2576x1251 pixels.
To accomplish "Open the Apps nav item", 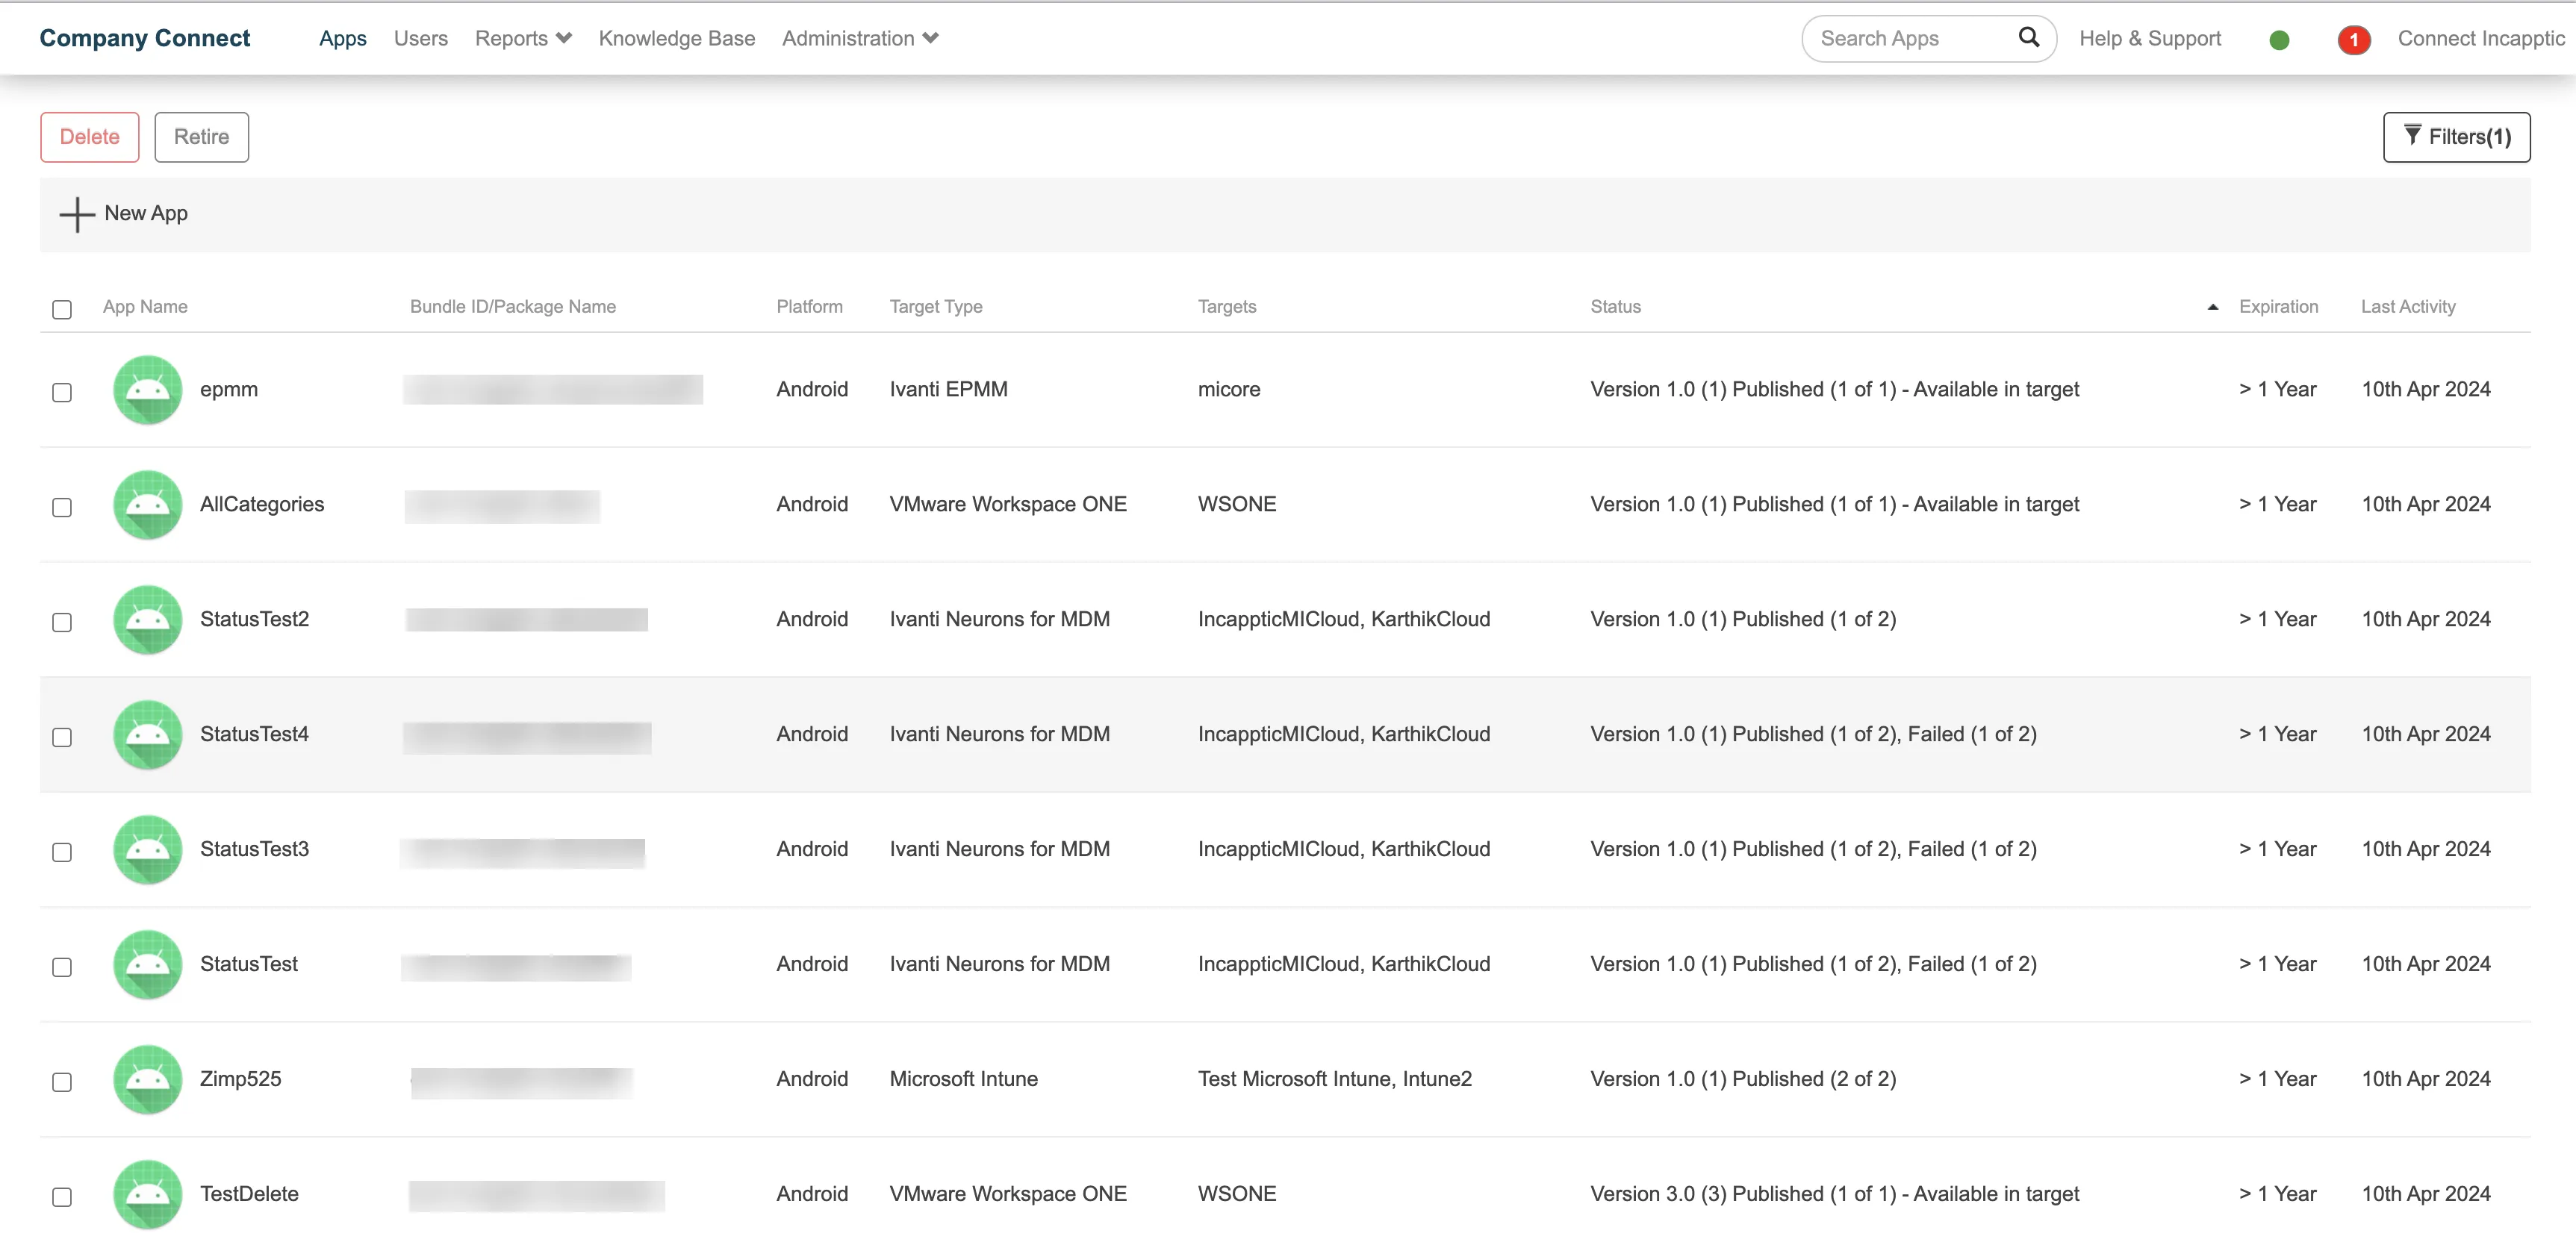I will [343, 38].
